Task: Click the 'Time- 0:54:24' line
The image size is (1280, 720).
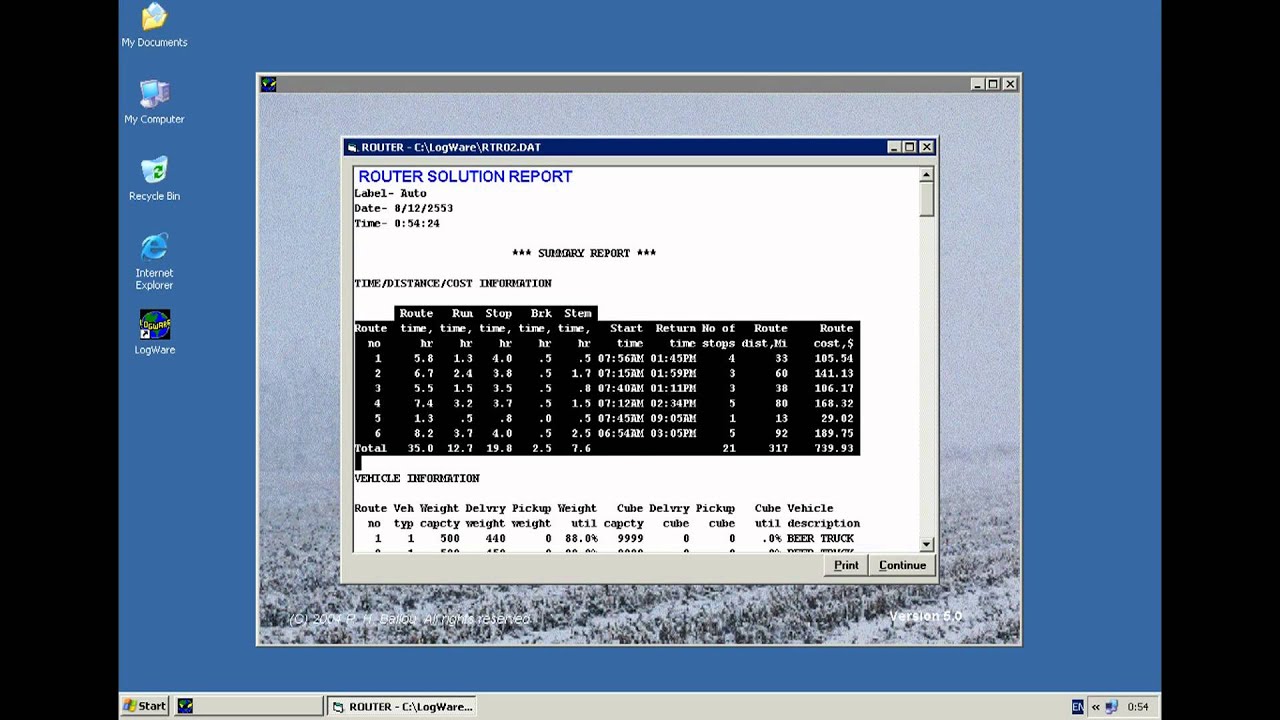Action: [396, 223]
